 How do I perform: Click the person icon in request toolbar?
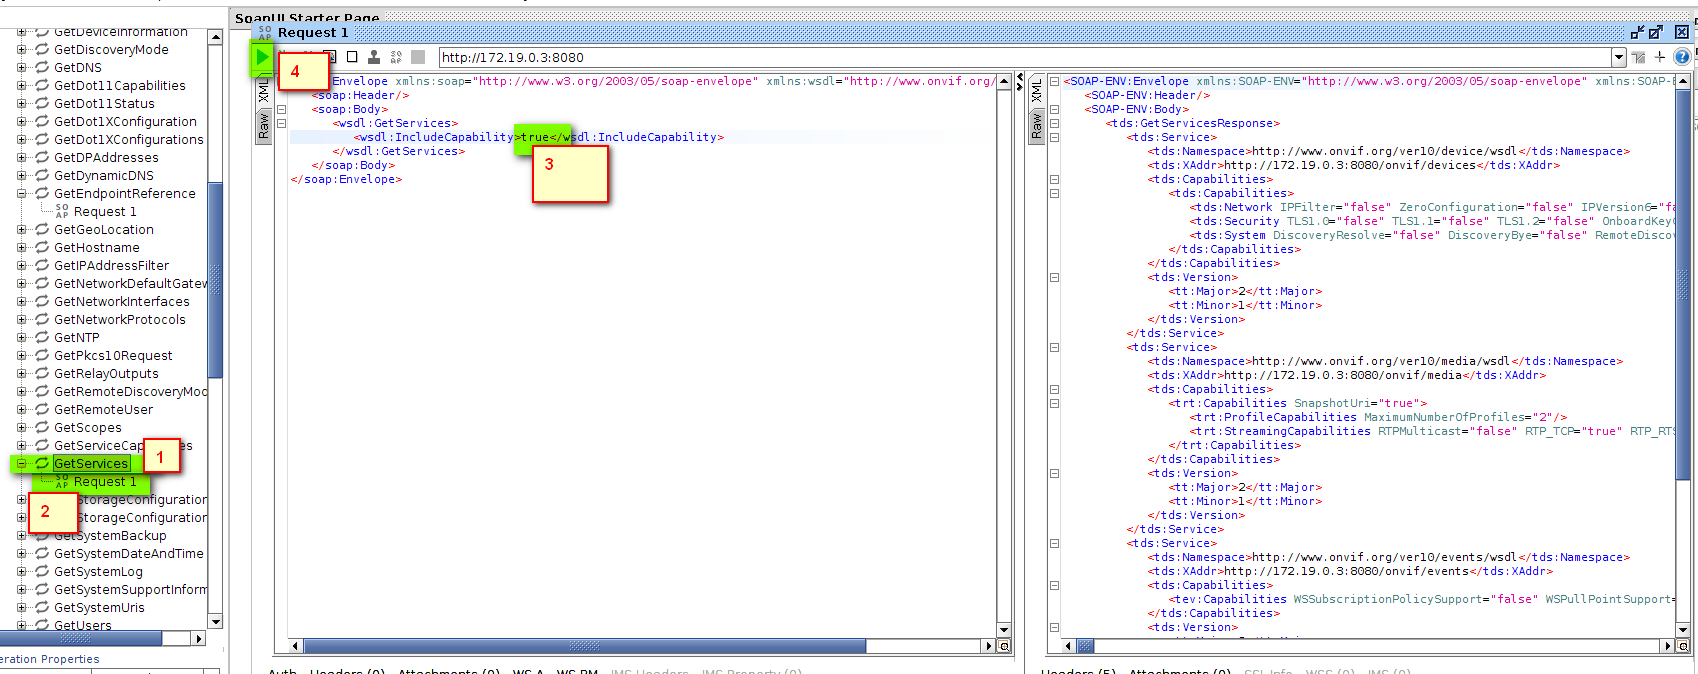(374, 57)
